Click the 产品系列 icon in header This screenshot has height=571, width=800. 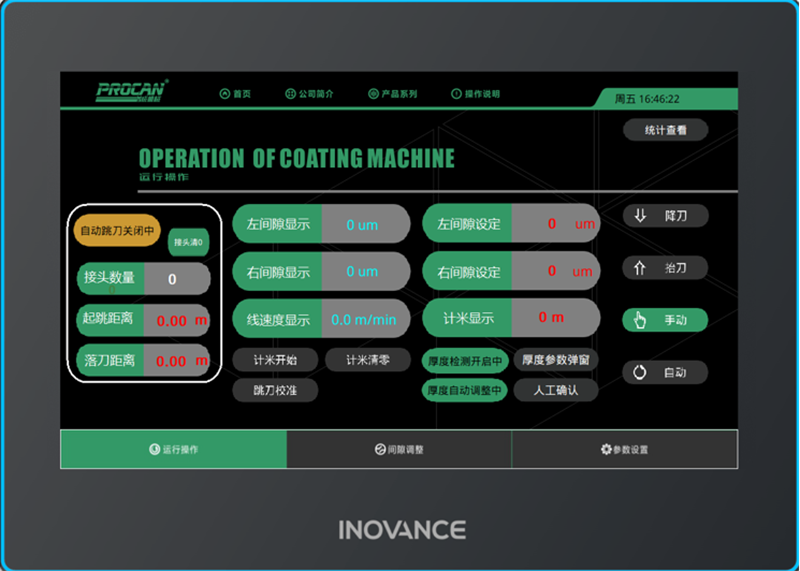(x=374, y=94)
